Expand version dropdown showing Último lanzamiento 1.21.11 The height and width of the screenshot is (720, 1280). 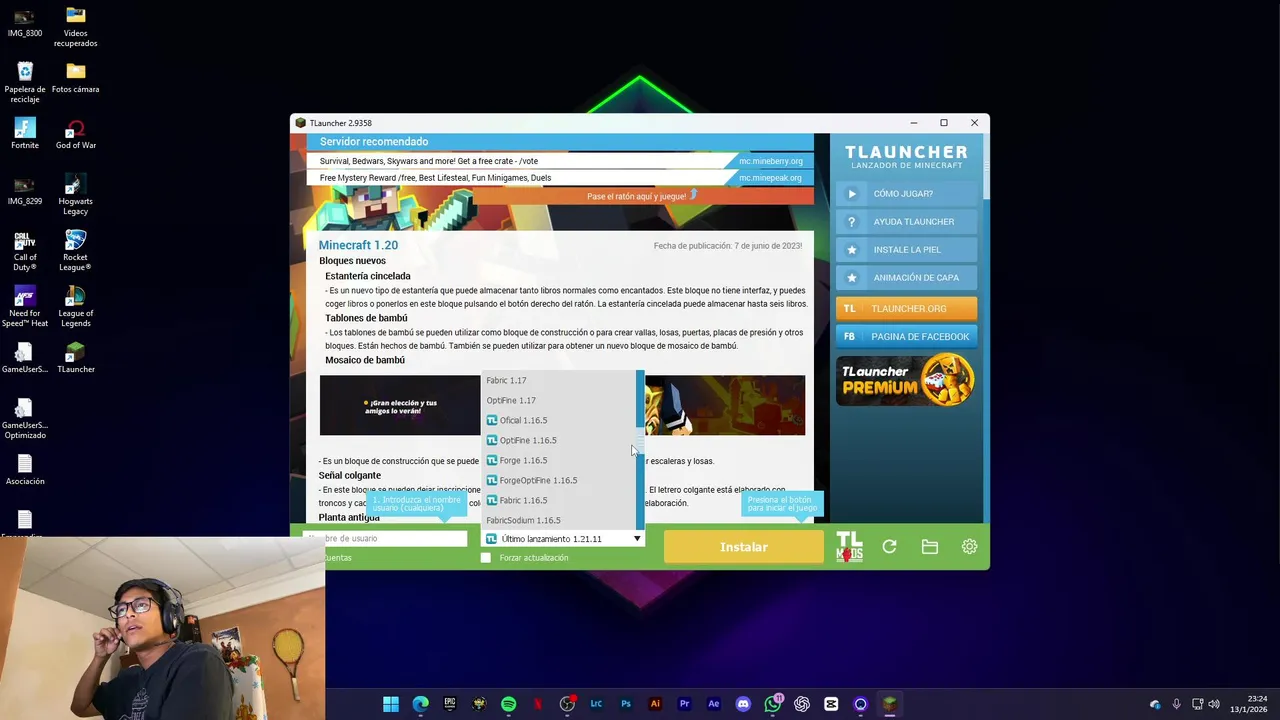pos(563,539)
